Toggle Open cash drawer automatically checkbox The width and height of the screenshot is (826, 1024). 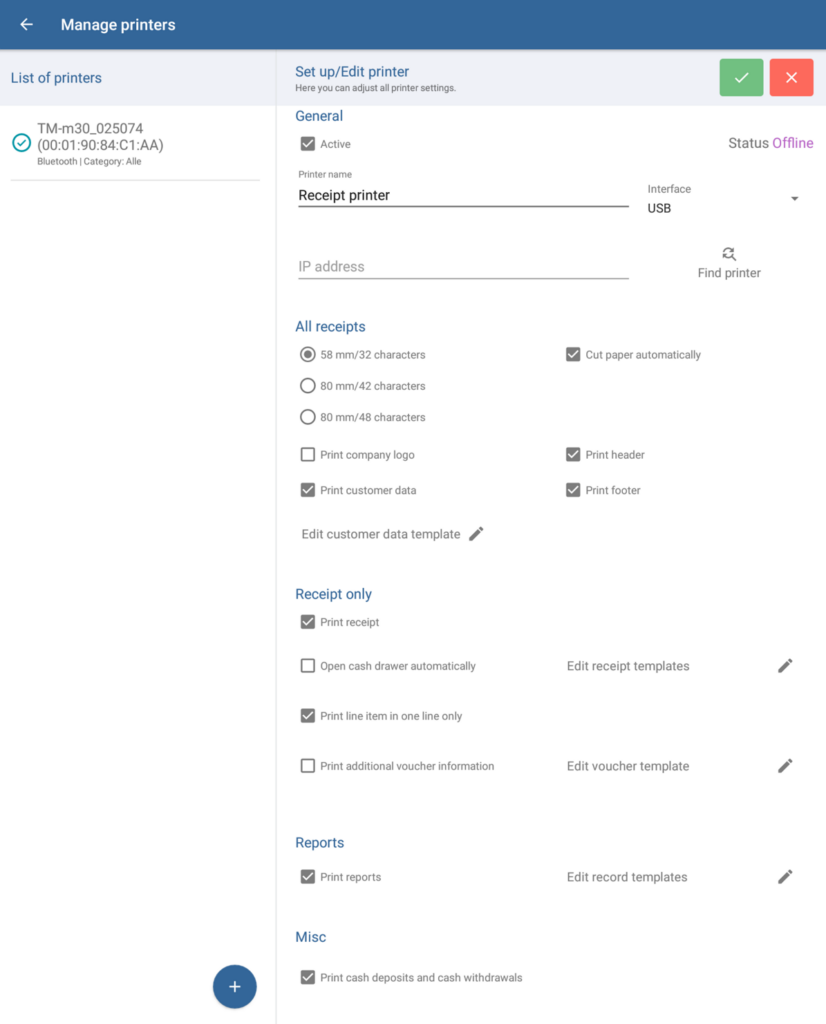[x=308, y=666]
